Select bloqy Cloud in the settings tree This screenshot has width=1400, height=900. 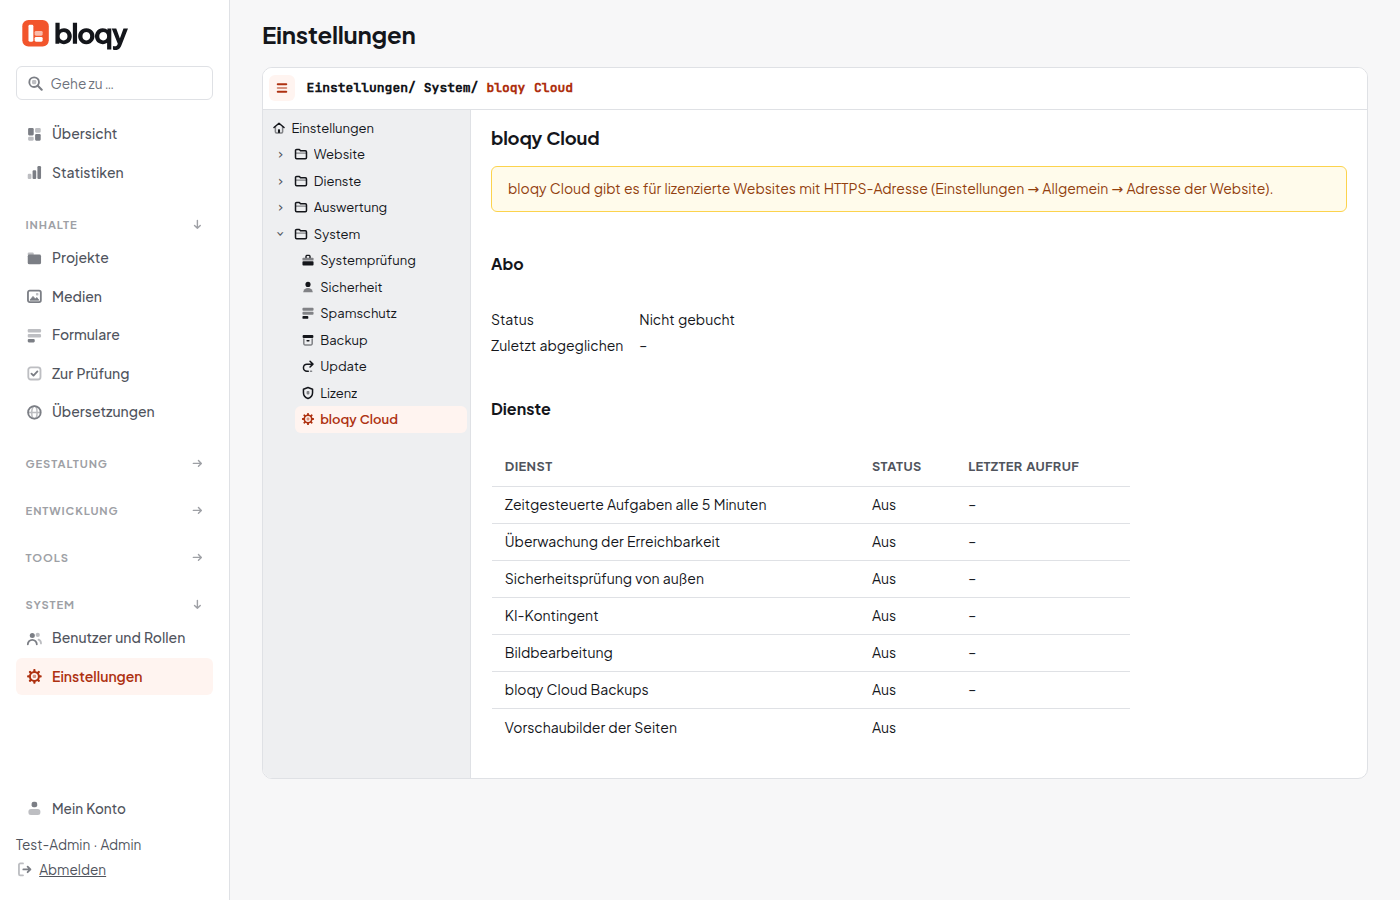[381, 420]
